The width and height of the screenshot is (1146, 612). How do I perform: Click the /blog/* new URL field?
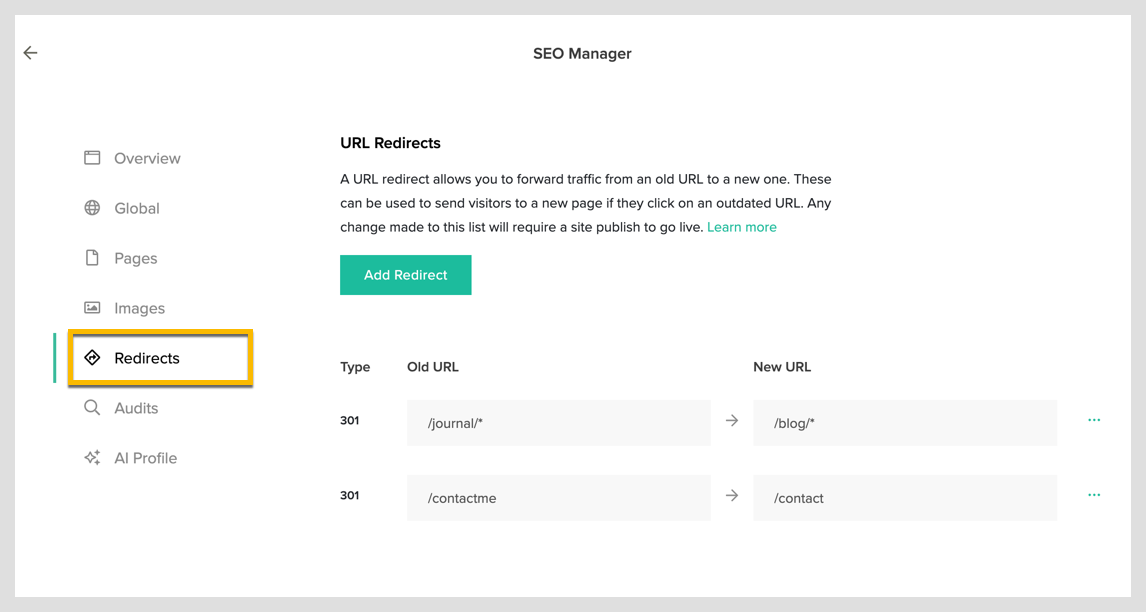[x=904, y=423]
